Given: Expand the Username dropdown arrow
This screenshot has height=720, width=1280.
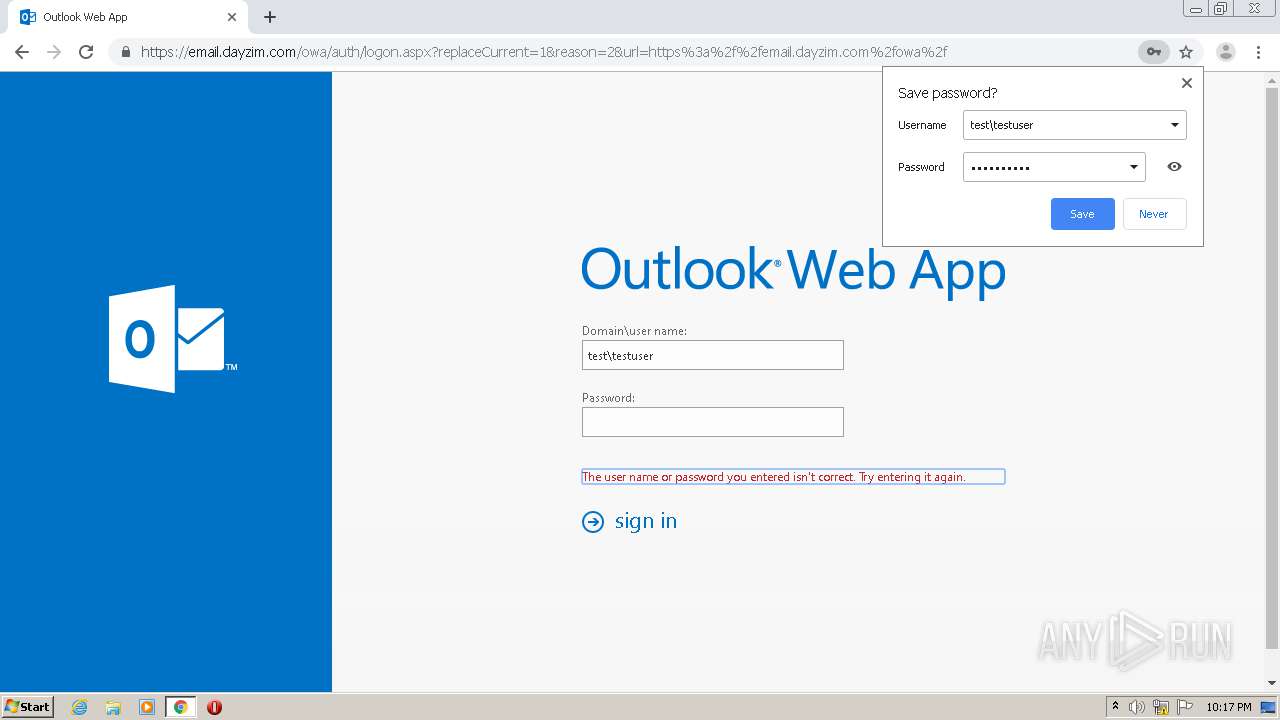Looking at the screenshot, I should click(1175, 125).
